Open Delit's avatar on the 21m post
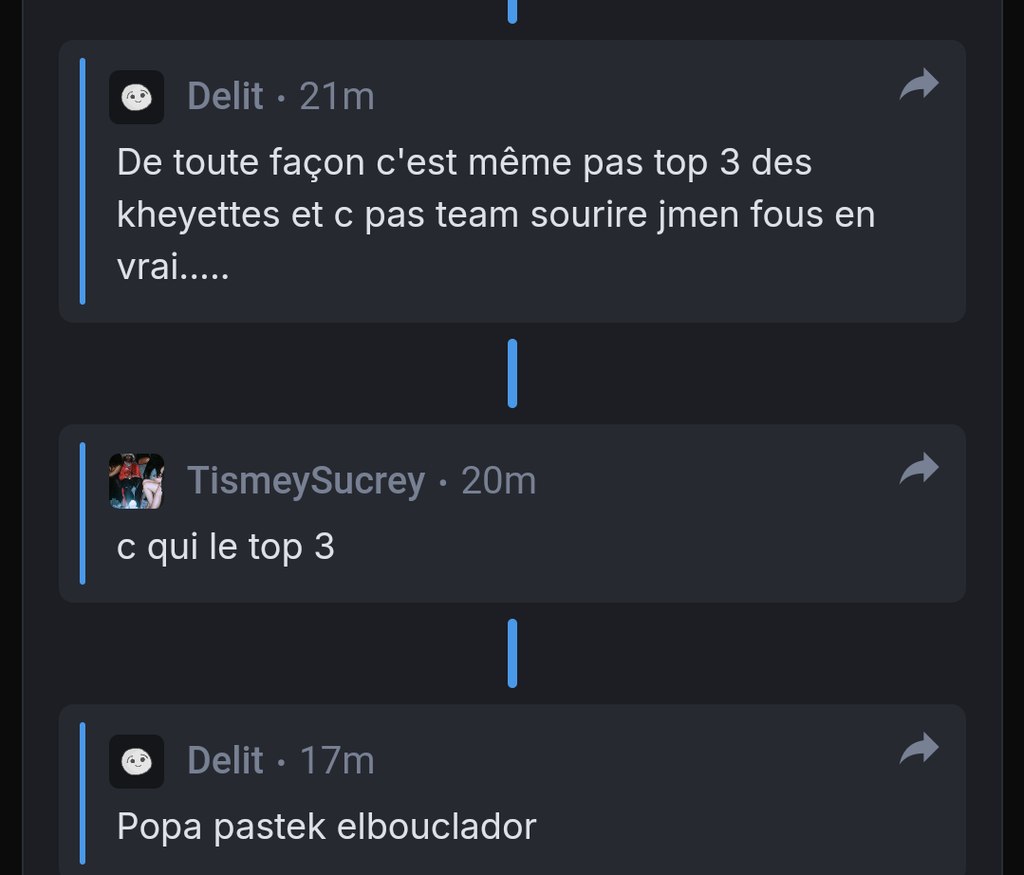 (x=136, y=97)
